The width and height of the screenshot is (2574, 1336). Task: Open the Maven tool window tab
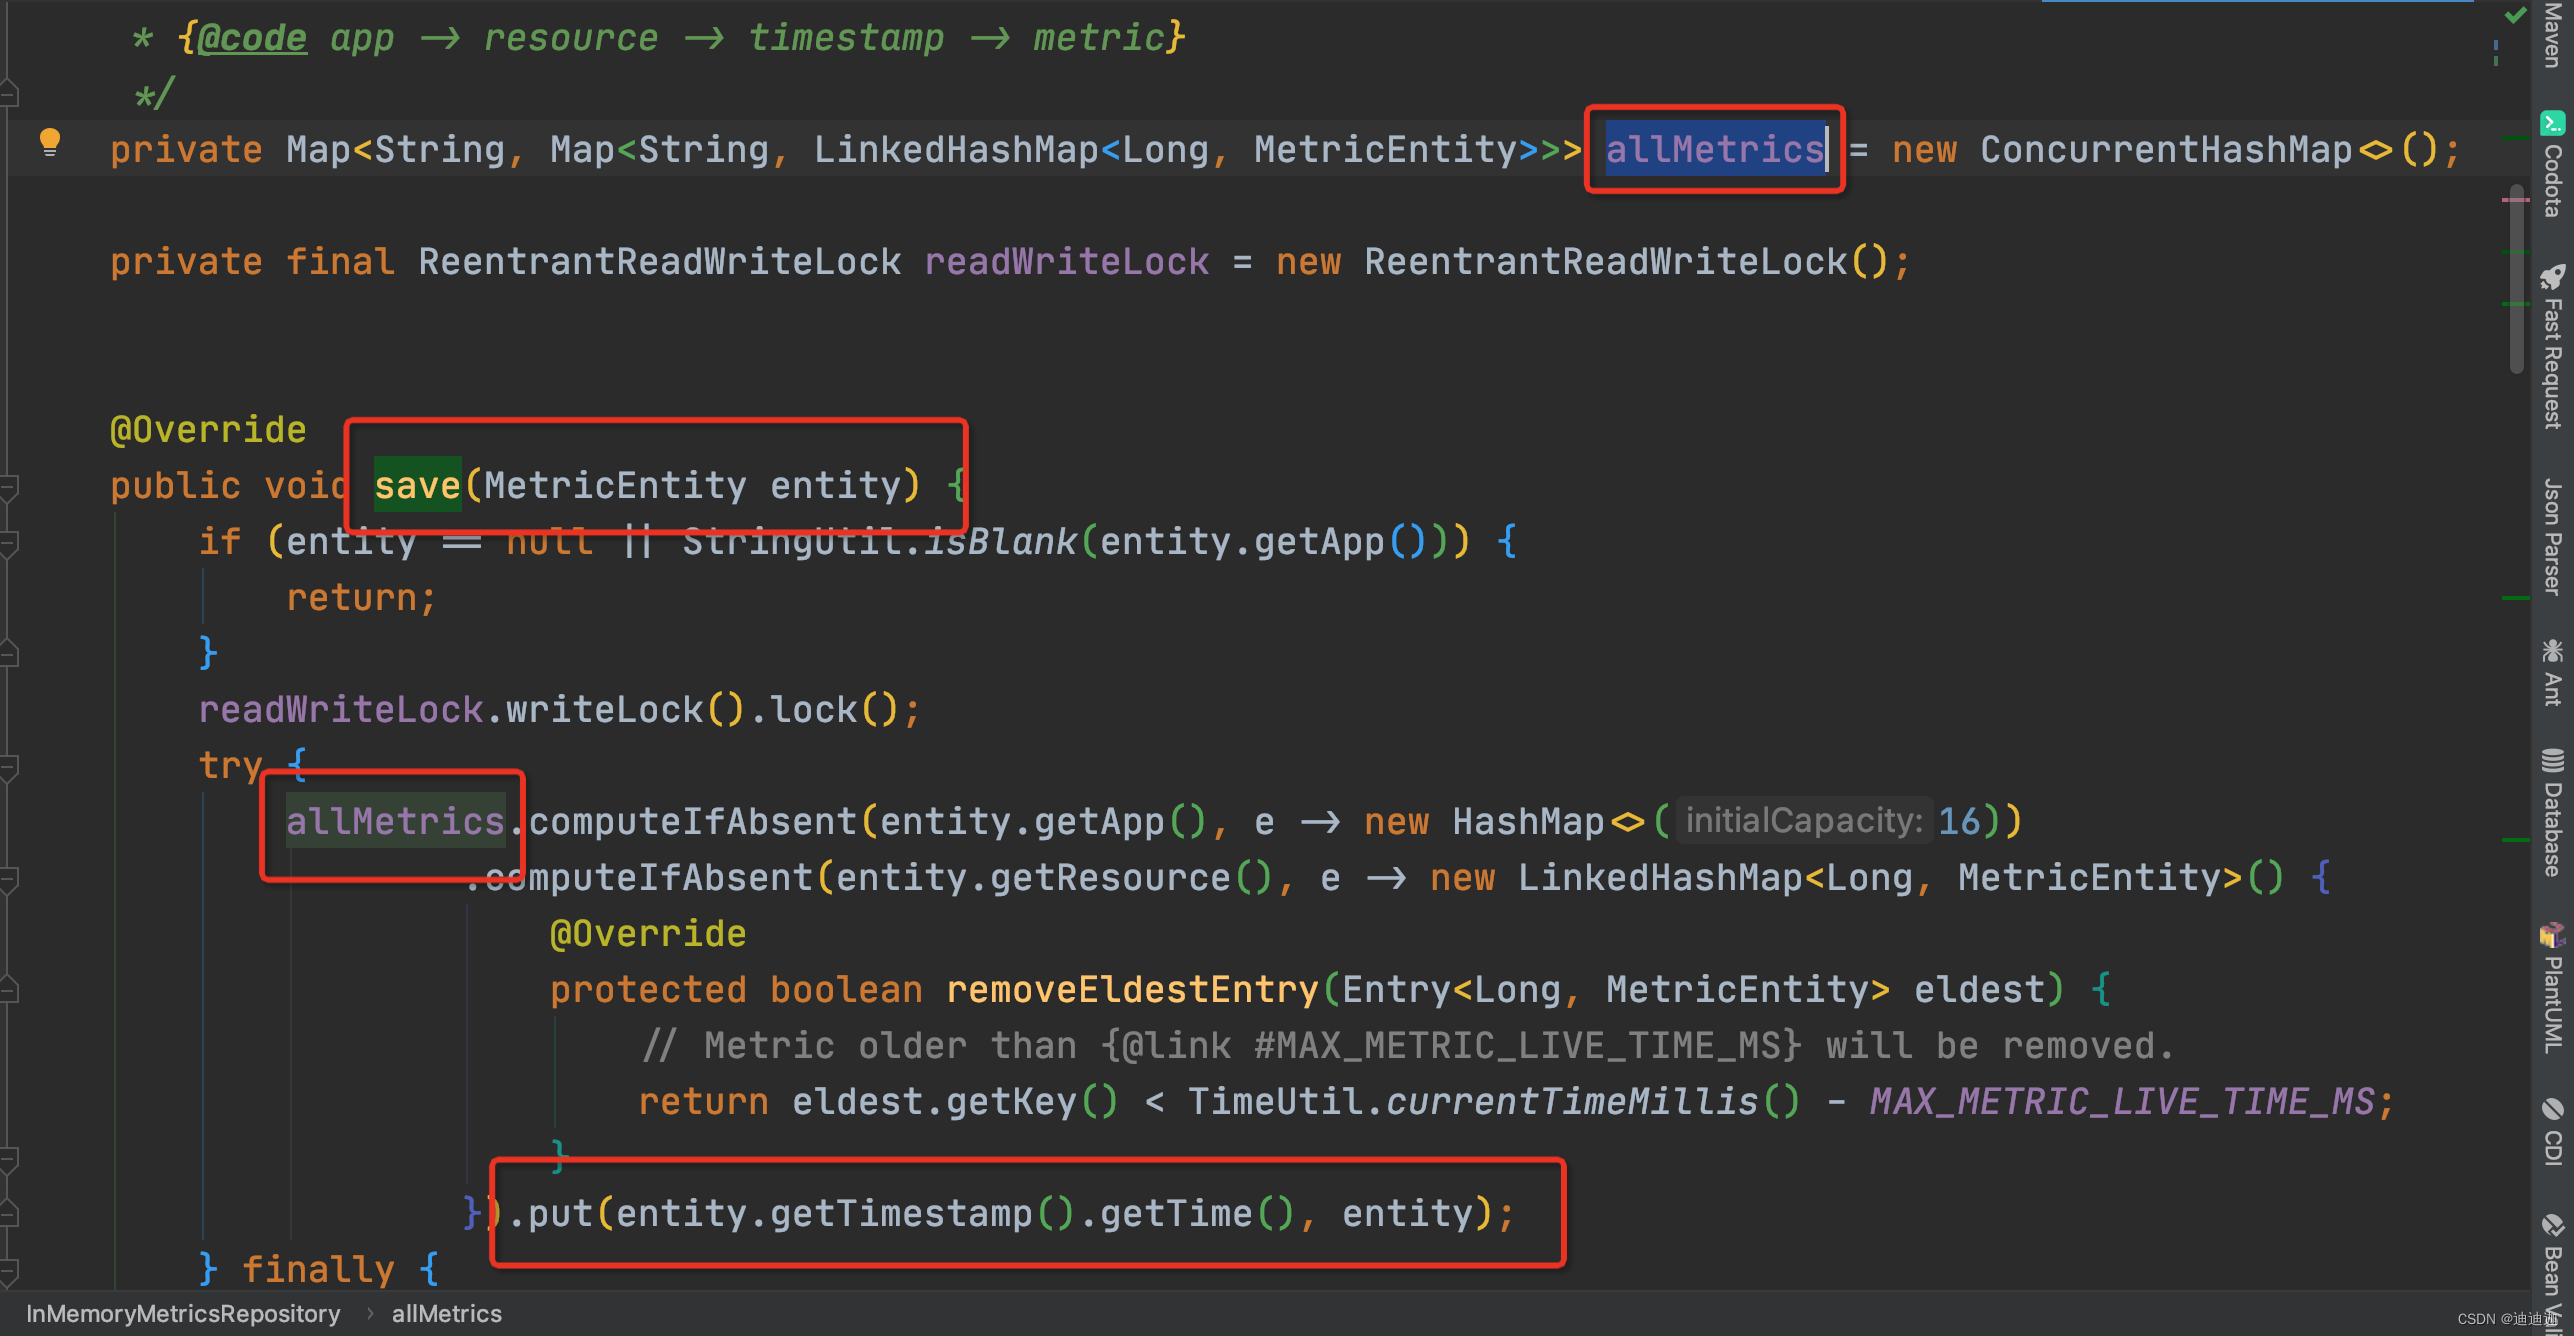[x=2553, y=35]
